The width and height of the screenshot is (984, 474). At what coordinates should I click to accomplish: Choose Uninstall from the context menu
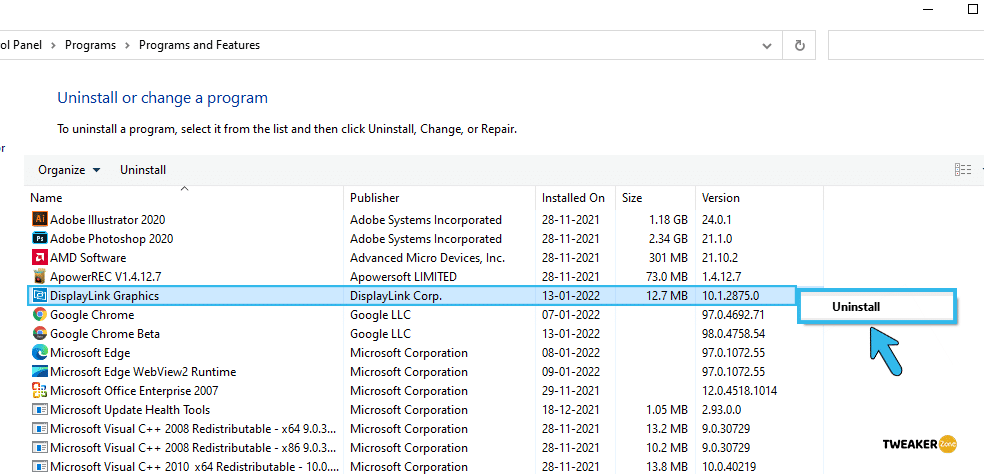point(856,307)
